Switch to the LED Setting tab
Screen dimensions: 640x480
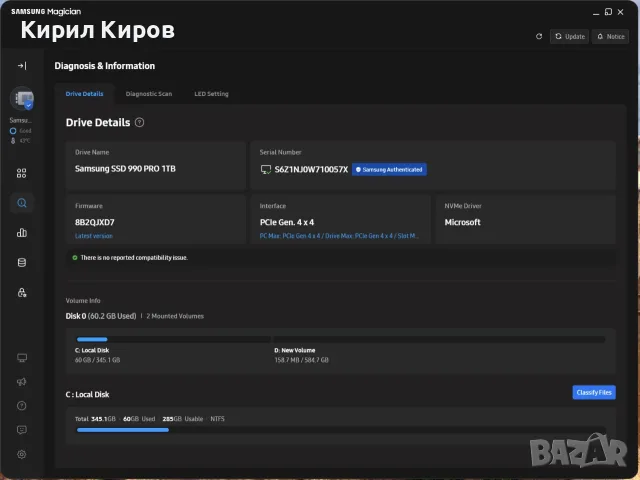211,93
